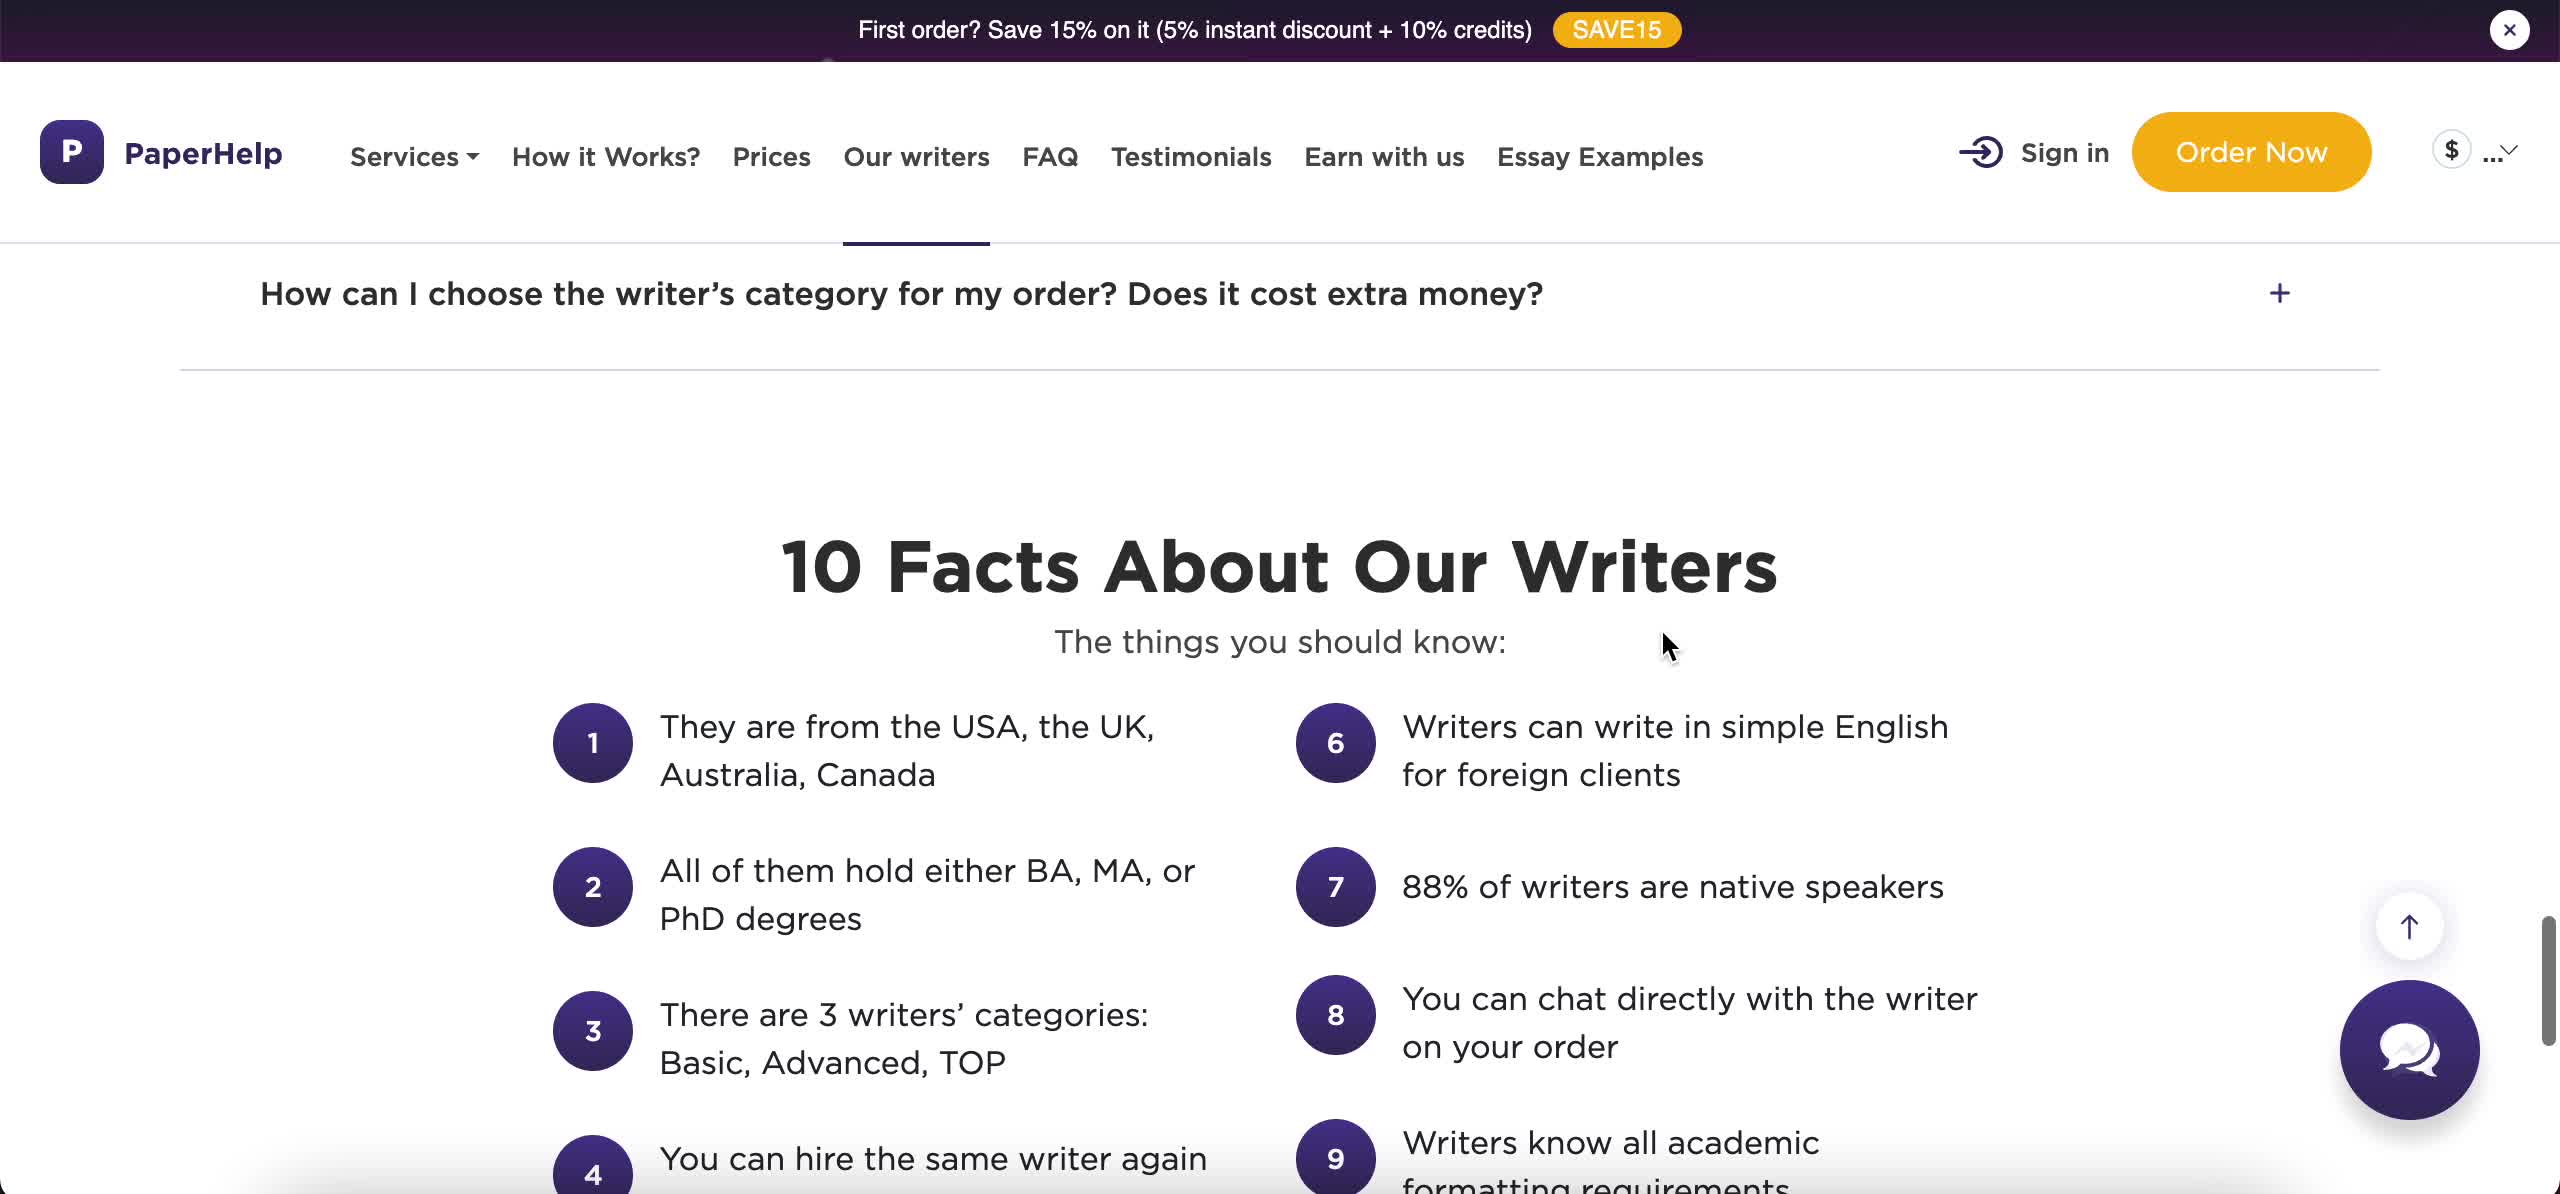Click the number 3 fact circle
This screenshot has height=1194, width=2560.
coord(593,1031)
